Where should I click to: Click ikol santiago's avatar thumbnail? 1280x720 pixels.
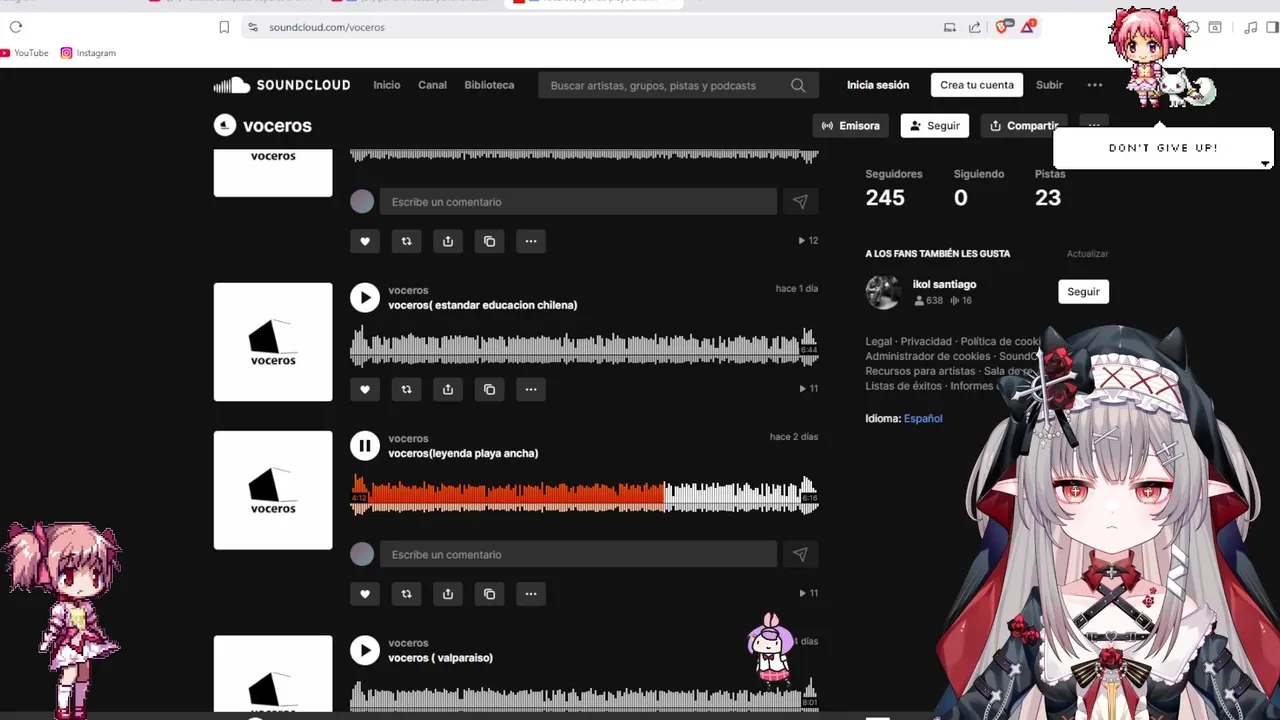pos(883,292)
